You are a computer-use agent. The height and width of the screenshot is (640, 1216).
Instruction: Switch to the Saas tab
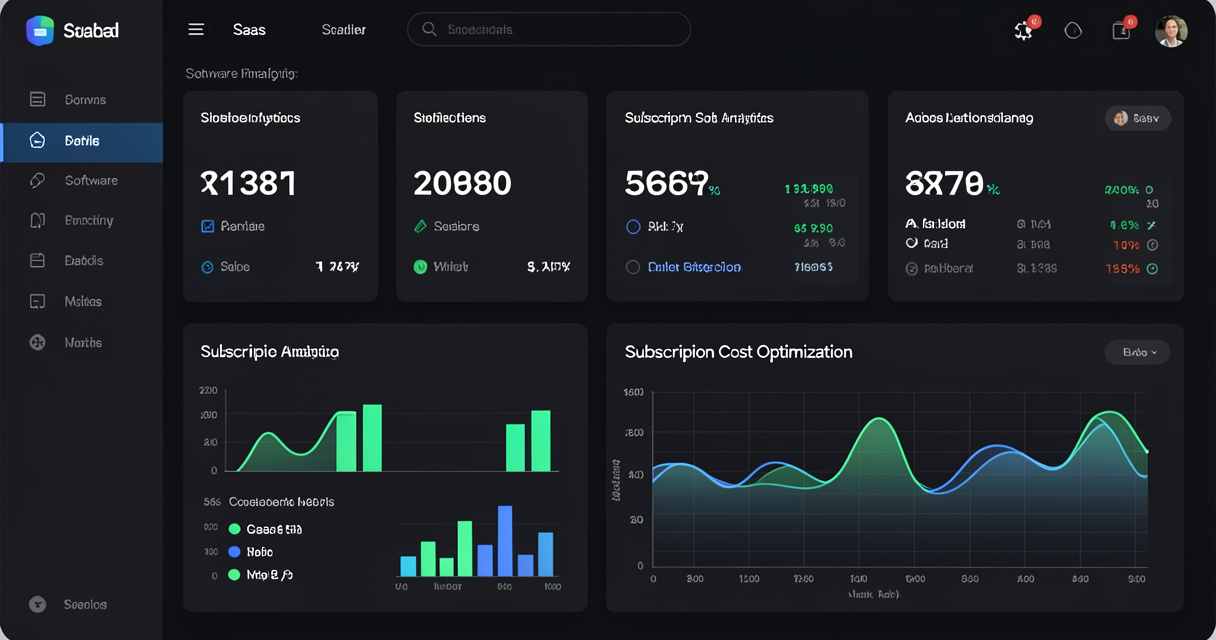pyautogui.click(x=249, y=30)
